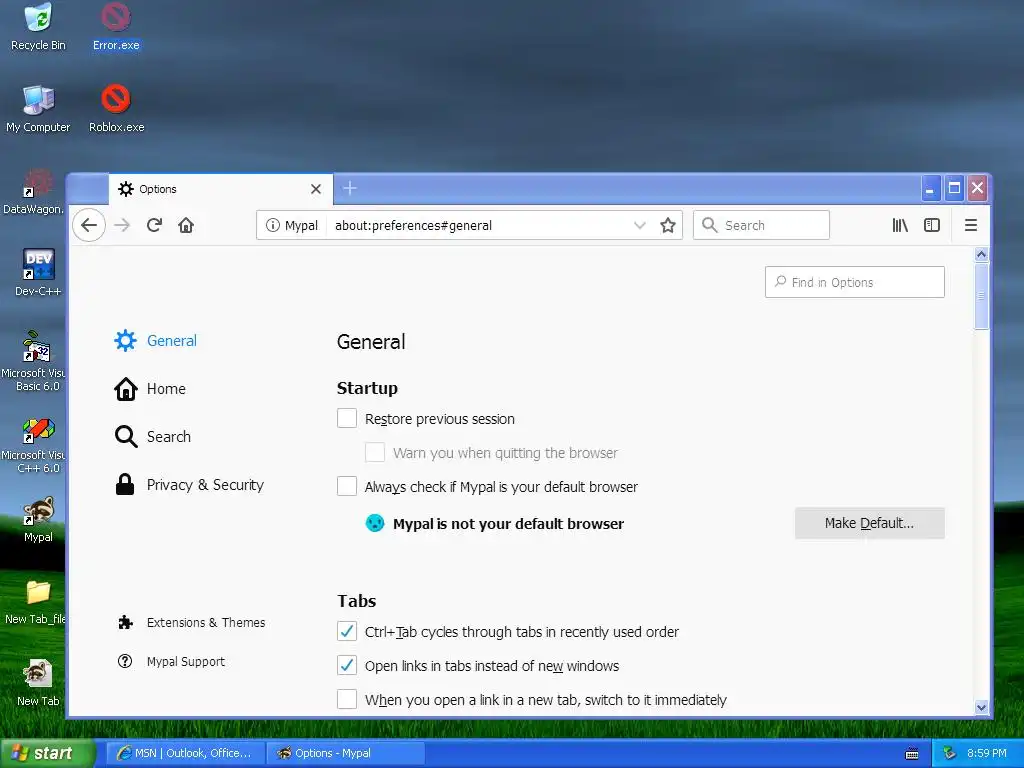Select Roblox.exe desktop icon
The width and height of the screenshot is (1024, 768).
(x=116, y=108)
